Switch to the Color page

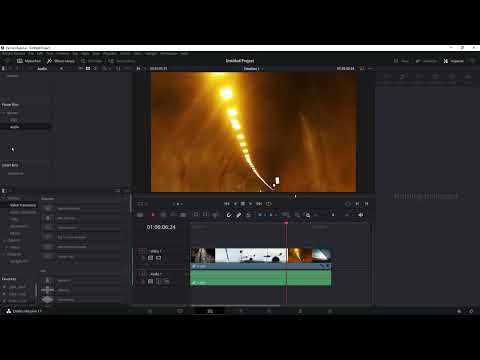click(x=269, y=311)
